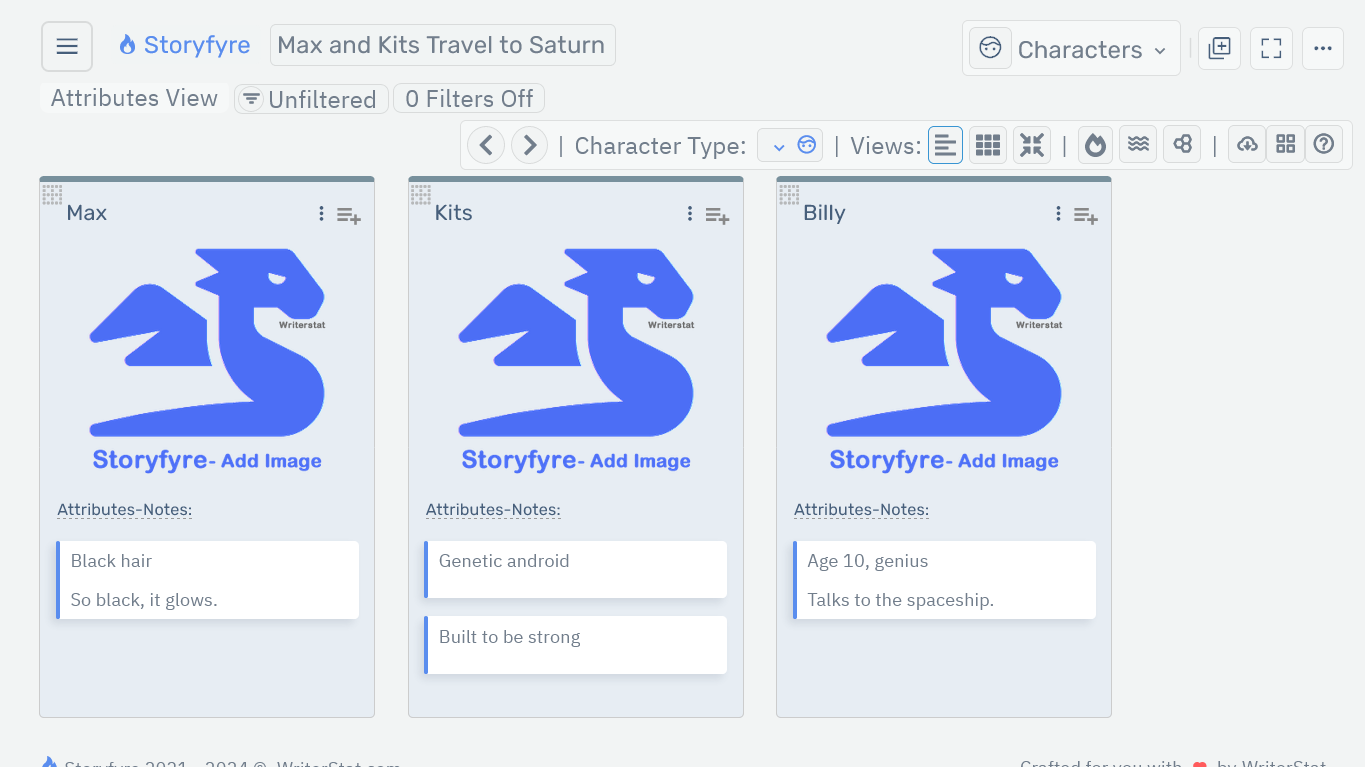The width and height of the screenshot is (1365, 767).
Task: Click the waves icon in the toolbar
Action: click(1138, 145)
